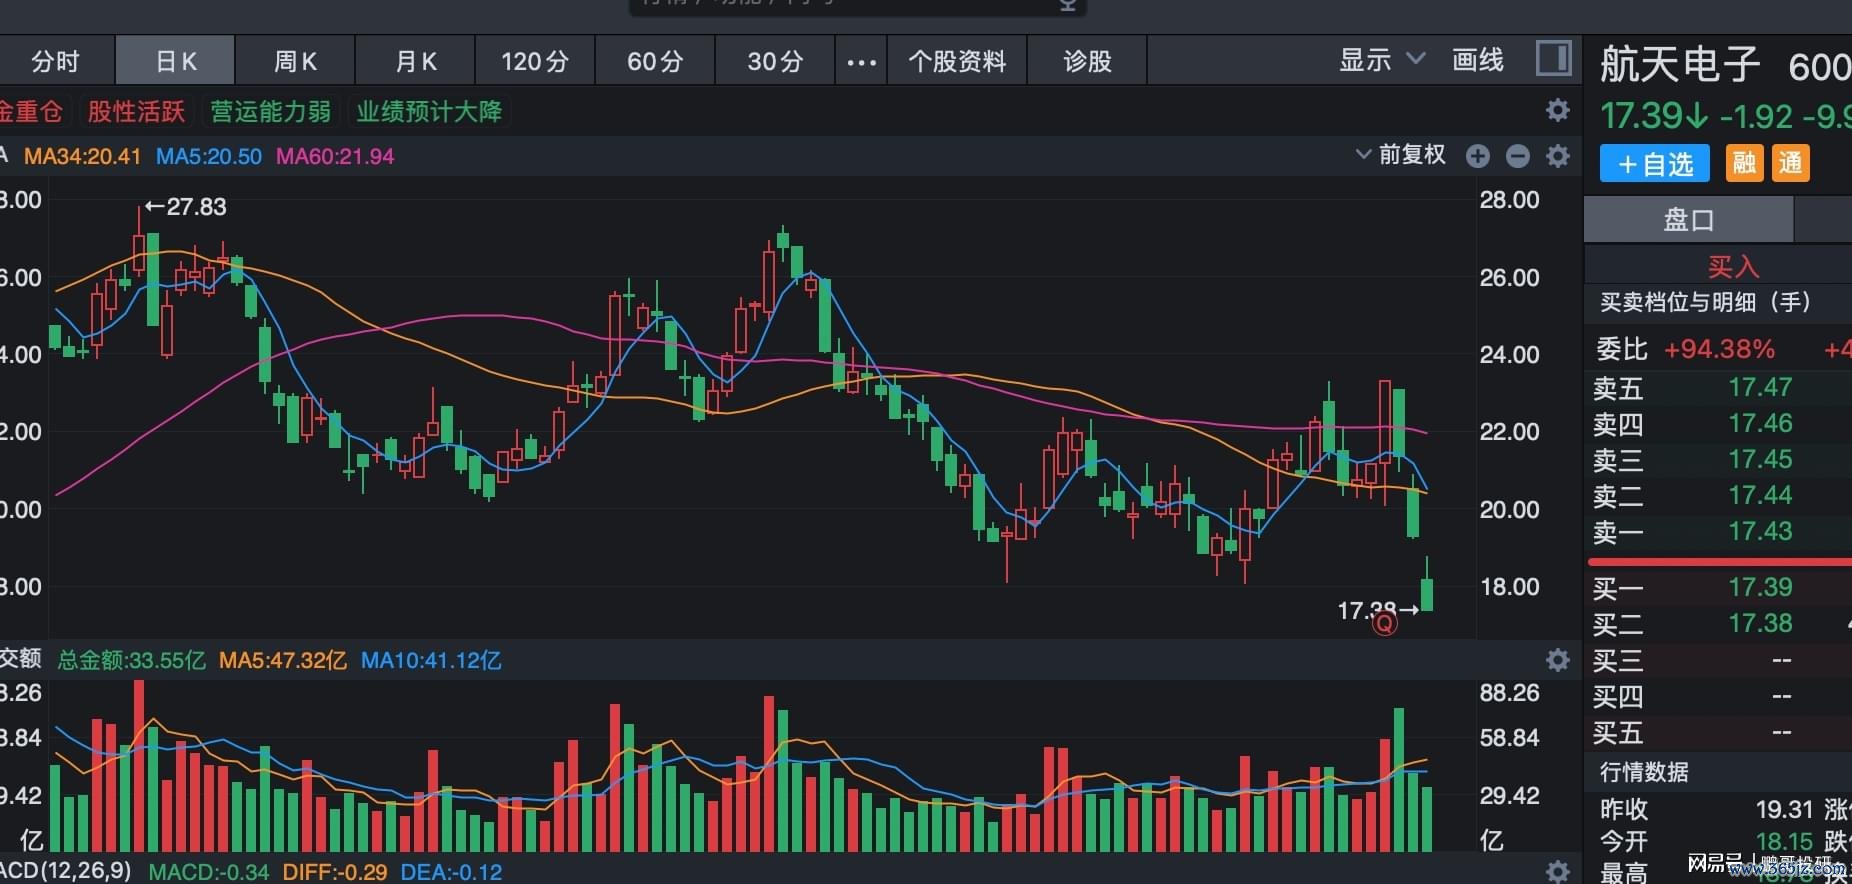Open MACD panel settings gear
The height and width of the screenshot is (884, 1852).
click(1558, 871)
